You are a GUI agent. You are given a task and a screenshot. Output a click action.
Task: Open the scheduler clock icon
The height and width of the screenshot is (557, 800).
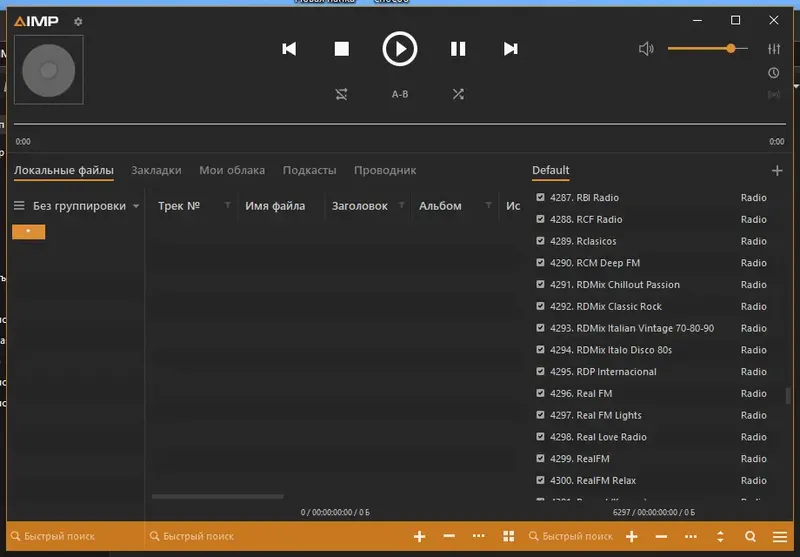pyautogui.click(x=774, y=73)
